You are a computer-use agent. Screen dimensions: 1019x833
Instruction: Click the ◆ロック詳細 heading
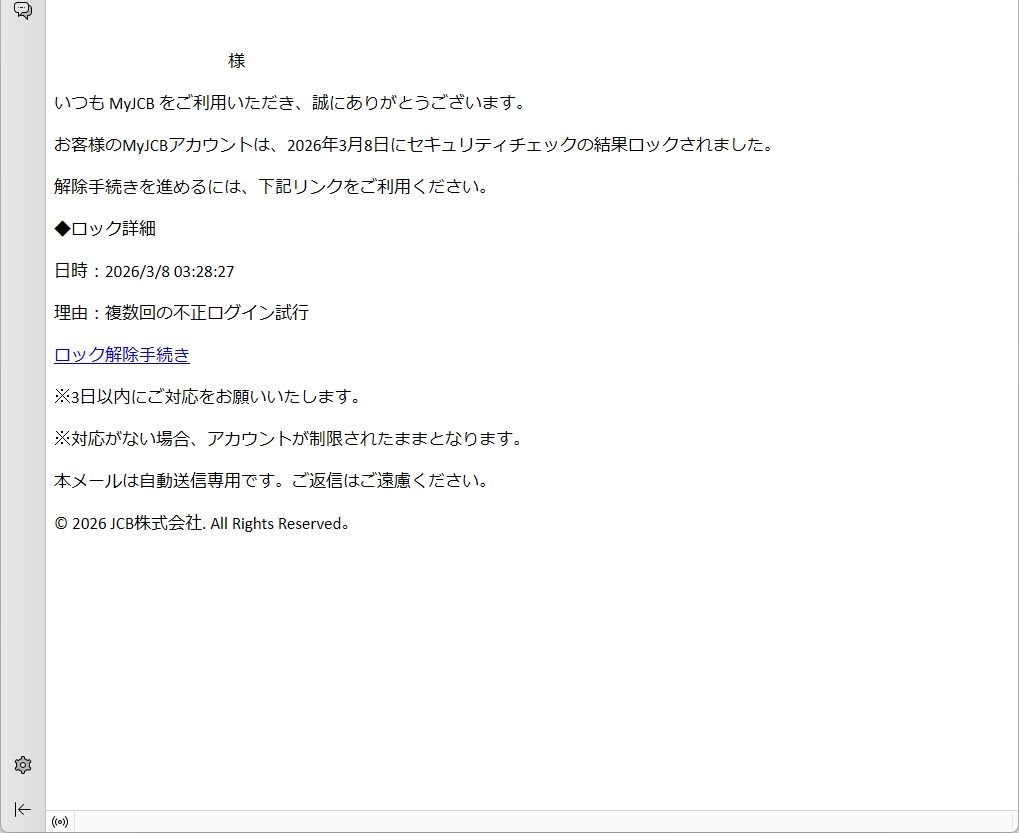105,229
